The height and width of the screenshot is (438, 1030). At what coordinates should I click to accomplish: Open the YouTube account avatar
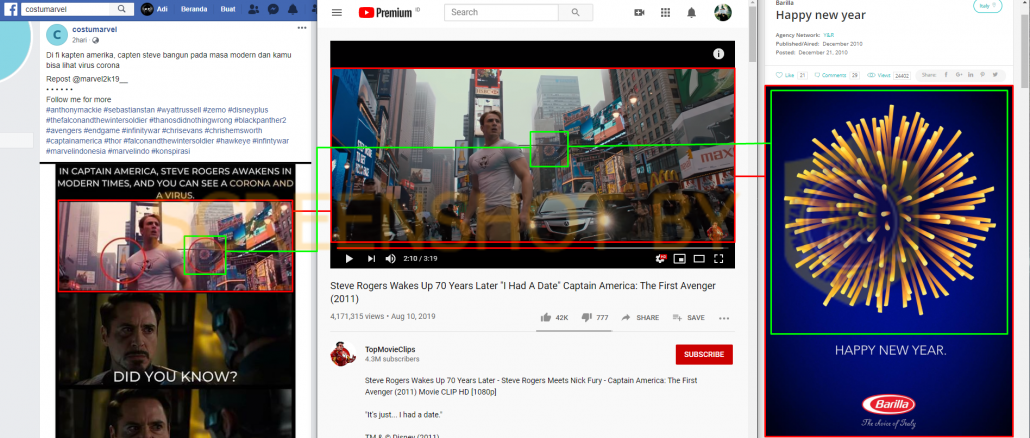click(723, 12)
